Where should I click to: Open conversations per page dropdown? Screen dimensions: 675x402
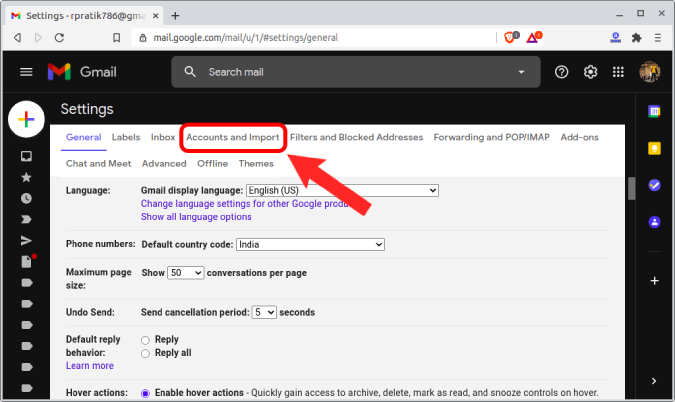(x=185, y=273)
